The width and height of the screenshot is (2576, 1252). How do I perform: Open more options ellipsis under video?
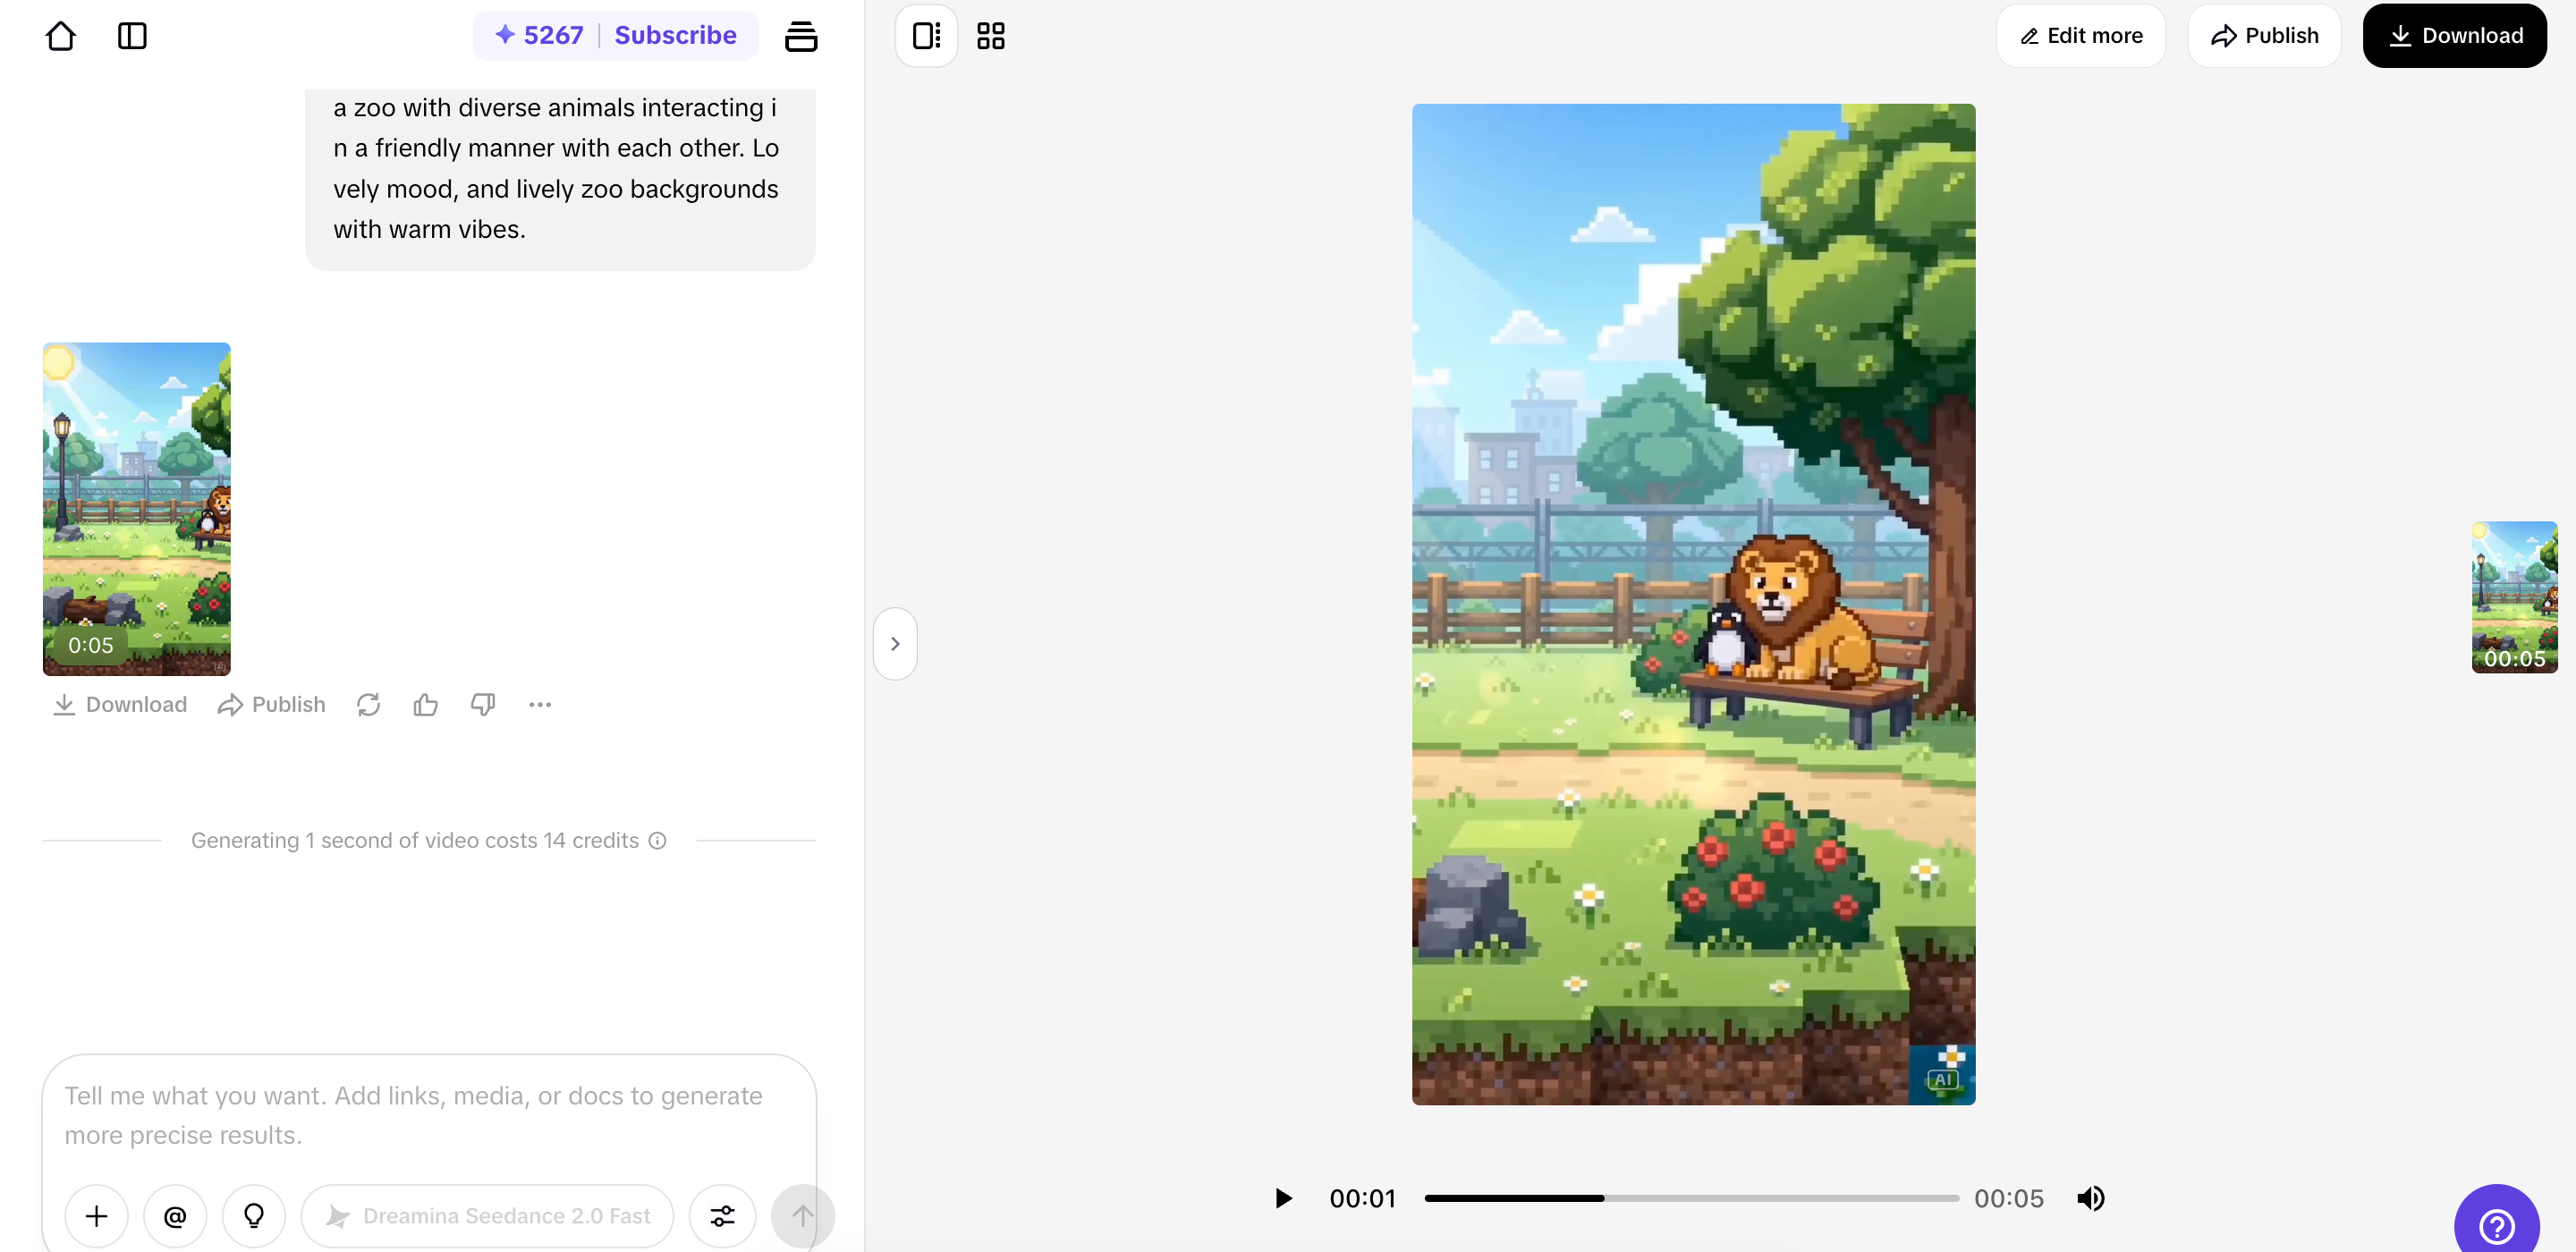[540, 705]
